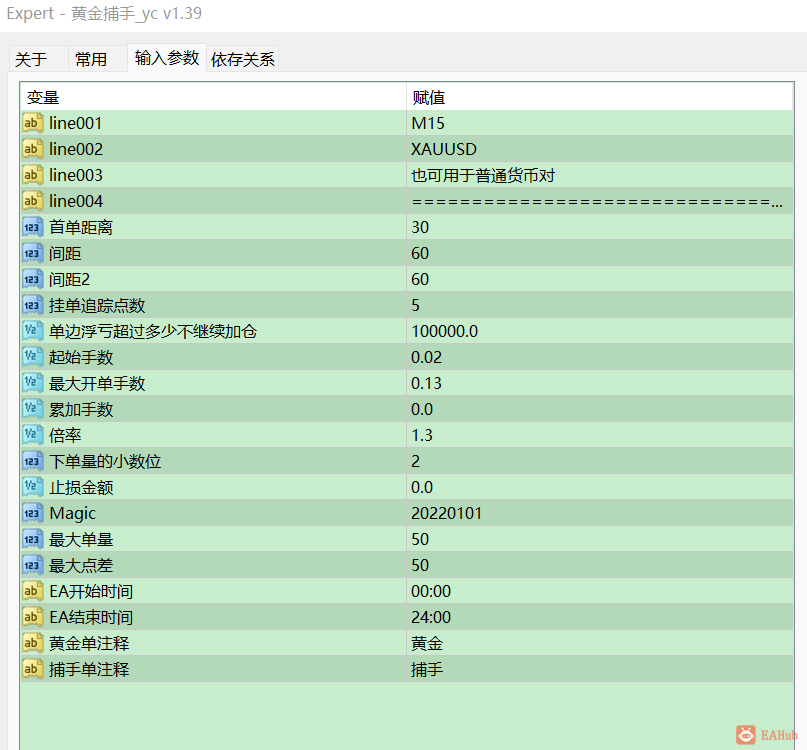
Task: Click the string icon beside 捕手单注释
Action: 32,669
